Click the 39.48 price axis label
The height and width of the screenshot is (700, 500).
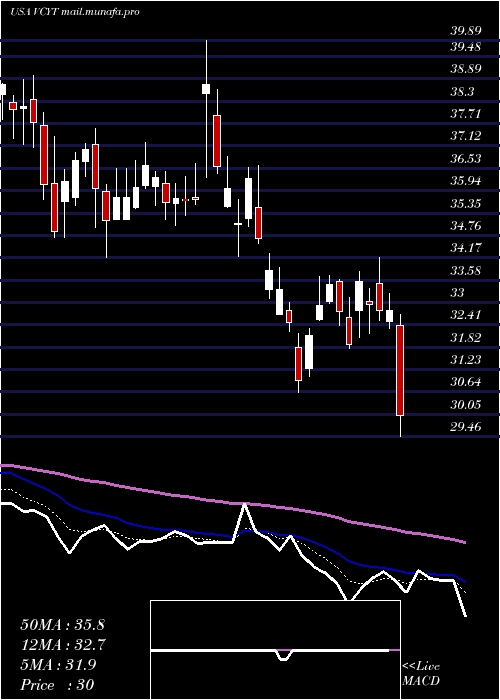point(465,46)
